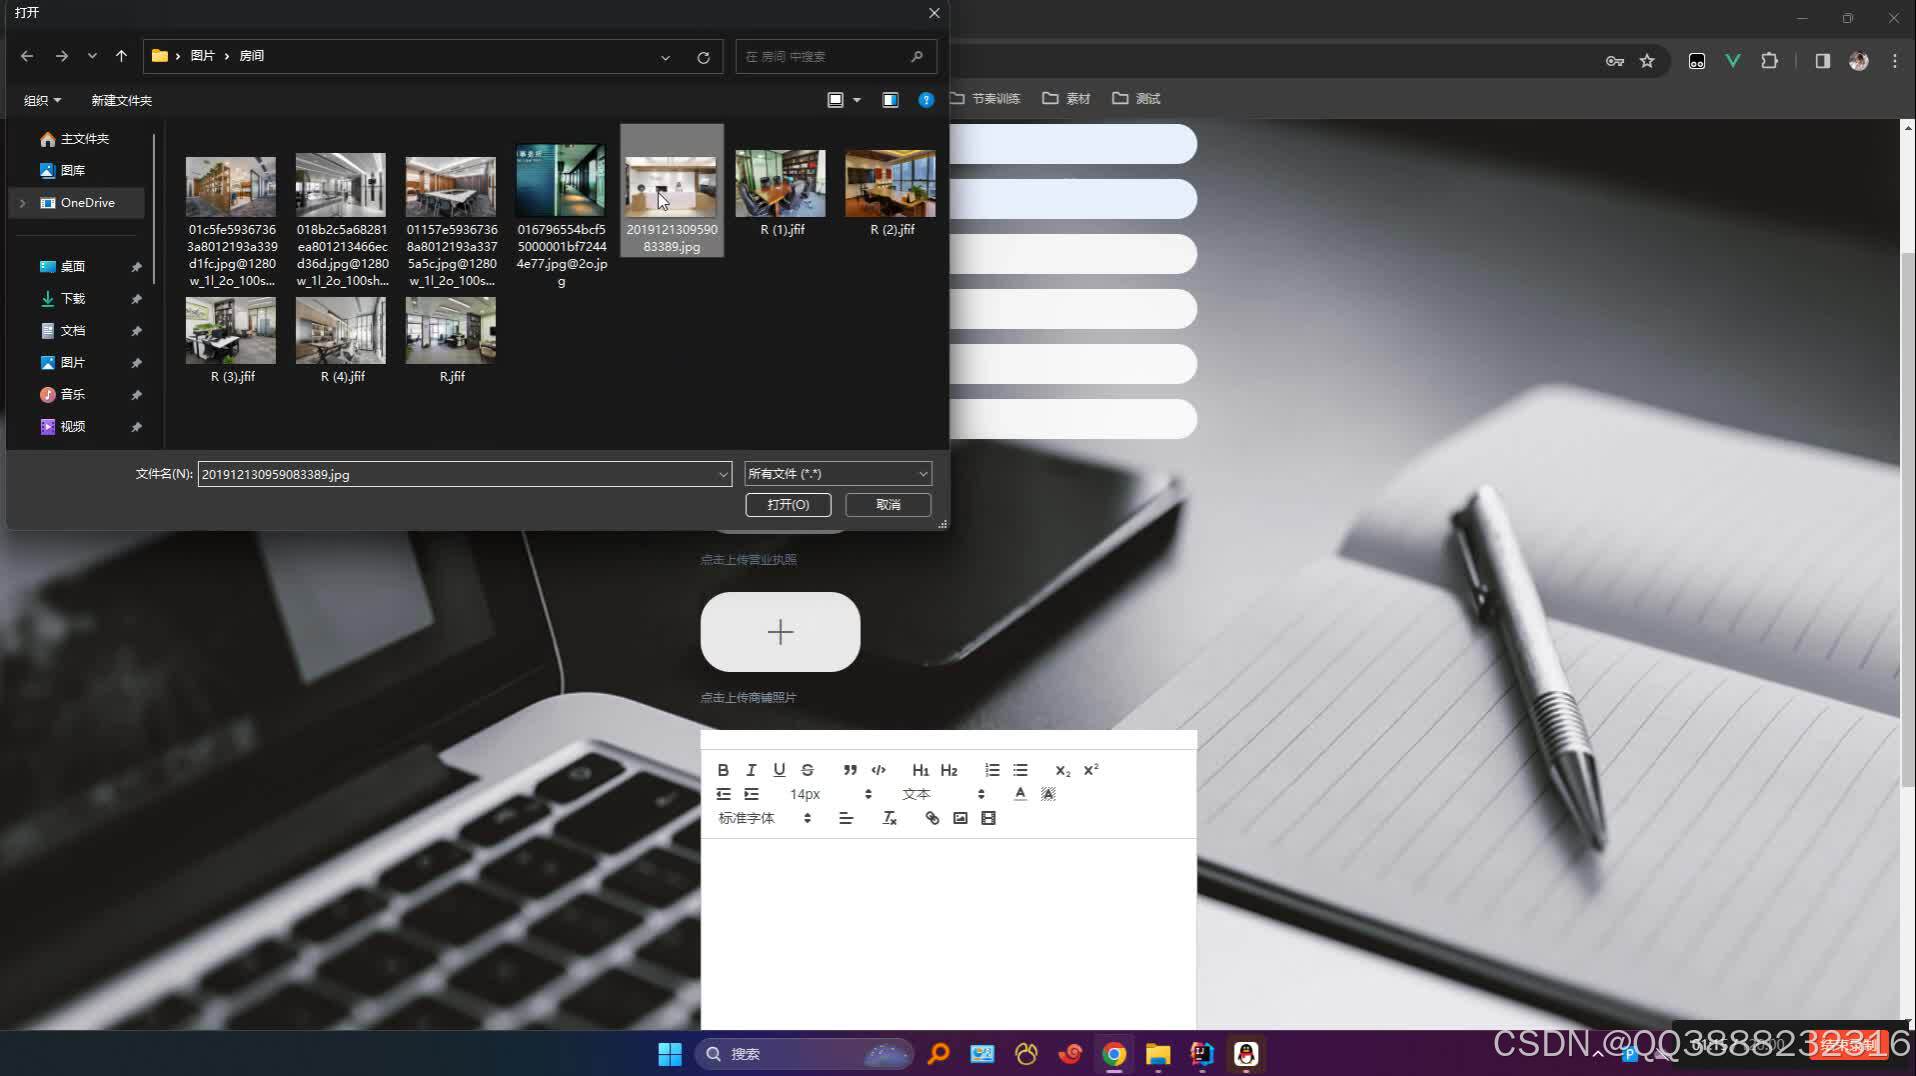Refresh the 房间 folder view
The image size is (1916, 1076).
tap(703, 57)
